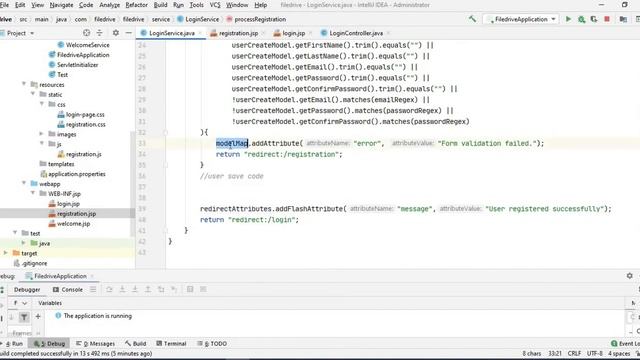Collapse the static folder
Screen dimensions: 640x360
pos(33,94)
